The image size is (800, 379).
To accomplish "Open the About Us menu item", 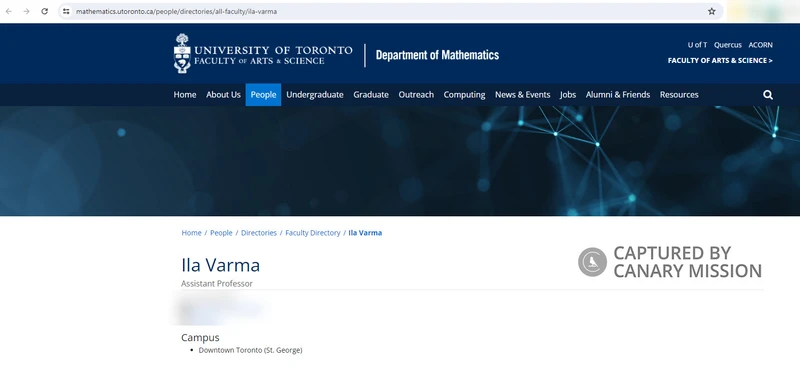I will (223, 95).
